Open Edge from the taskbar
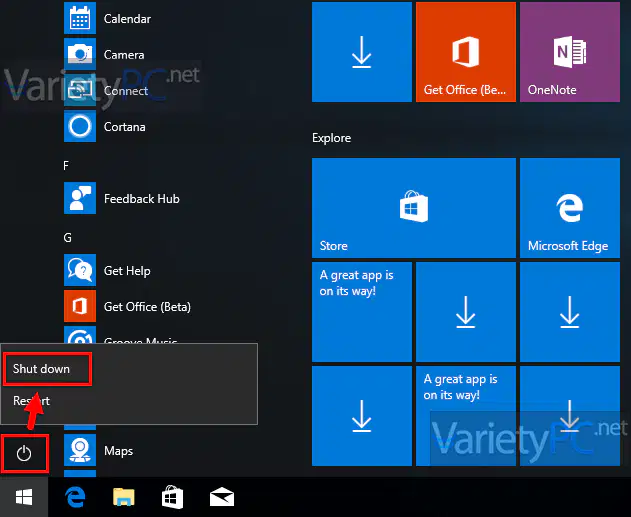 pos(75,498)
